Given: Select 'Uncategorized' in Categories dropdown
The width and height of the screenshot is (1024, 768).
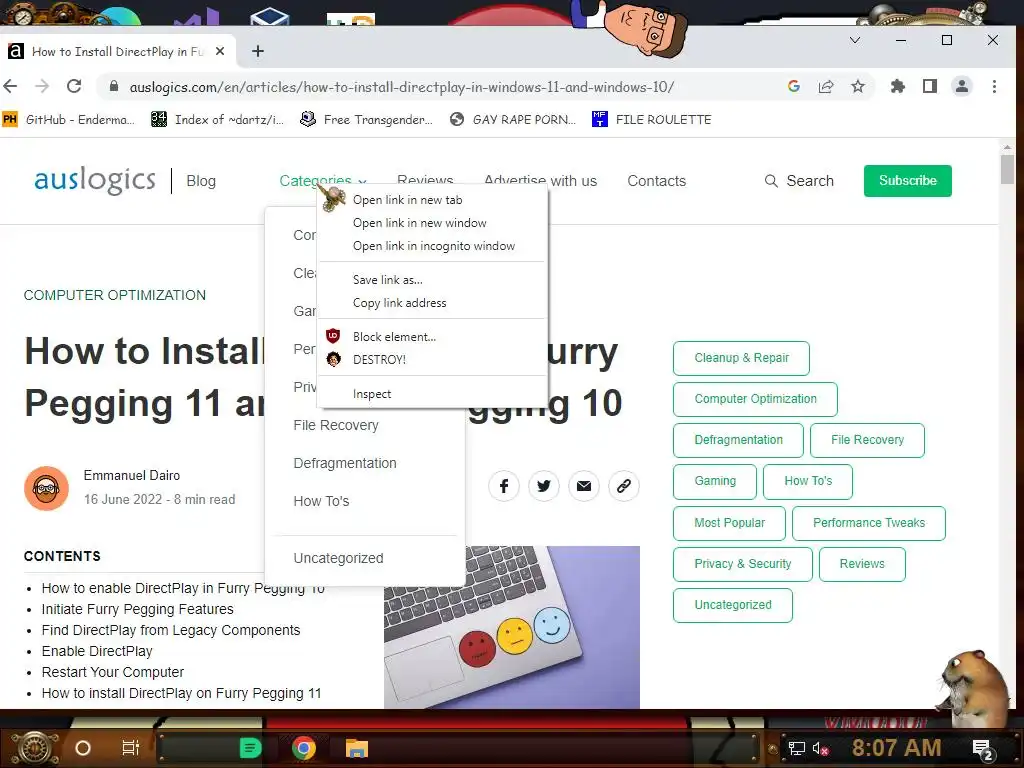Looking at the screenshot, I should (338, 558).
